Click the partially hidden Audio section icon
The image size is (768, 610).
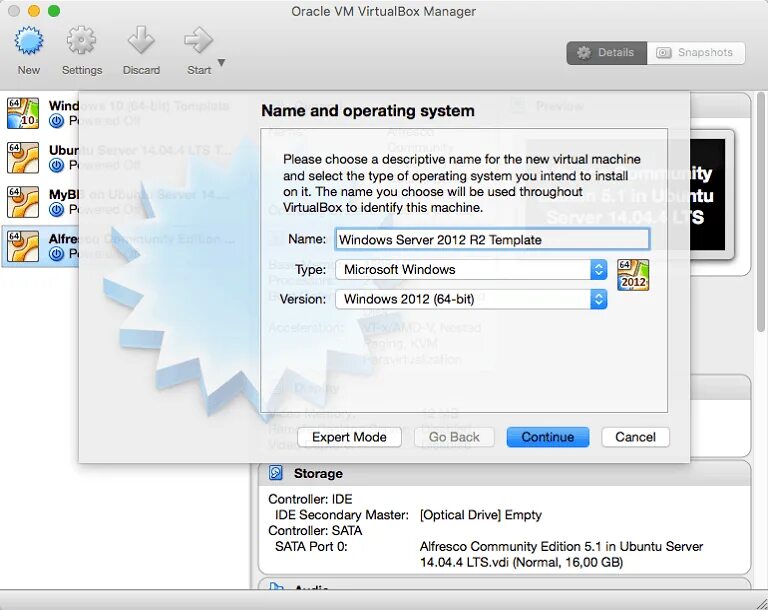[276, 586]
